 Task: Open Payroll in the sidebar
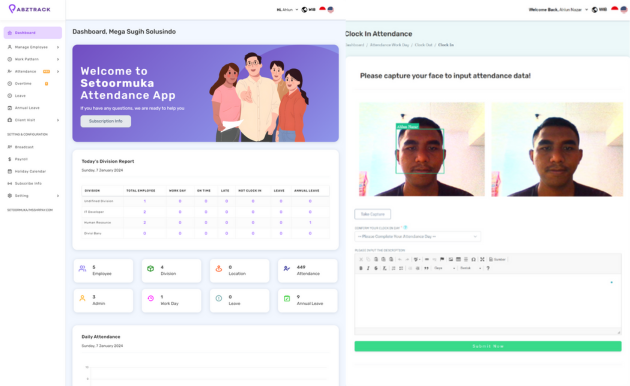point(21,159)
